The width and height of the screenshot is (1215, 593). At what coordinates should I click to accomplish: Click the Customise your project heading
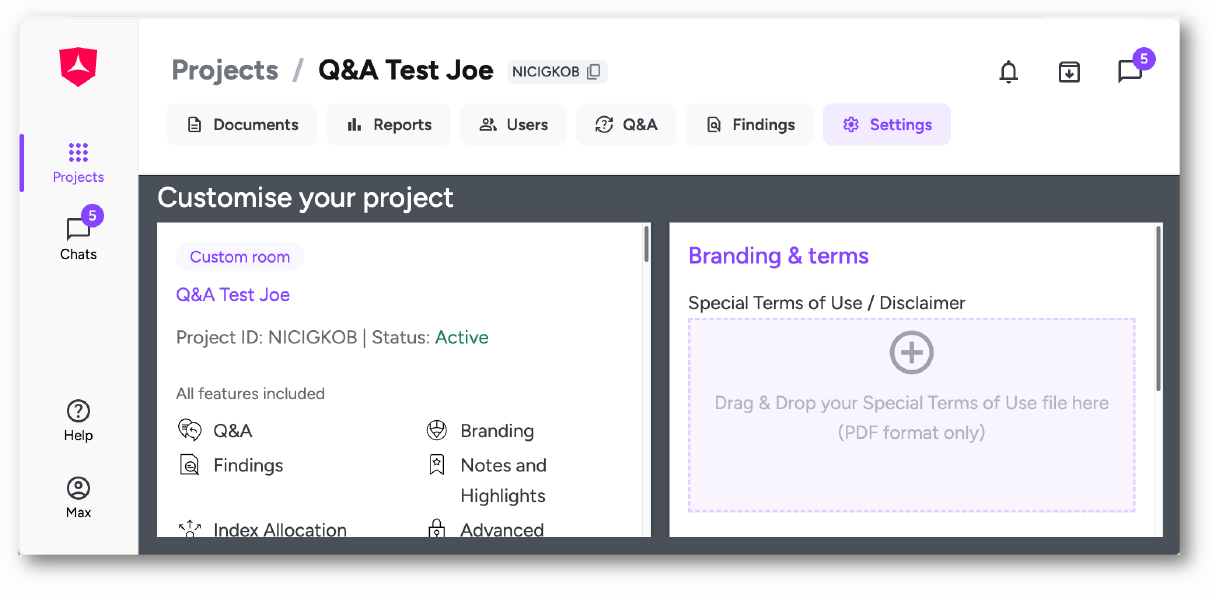[x=305, y=198]
